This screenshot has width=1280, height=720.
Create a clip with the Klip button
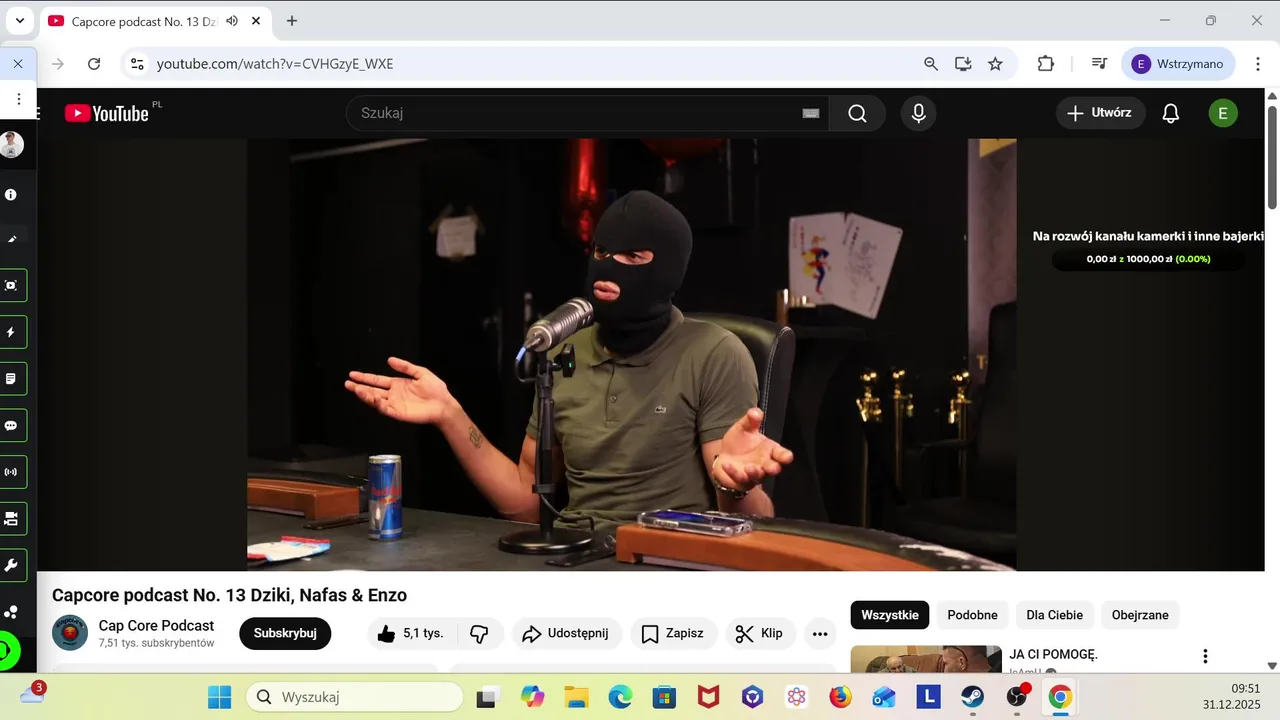click(x=761, y=633)
